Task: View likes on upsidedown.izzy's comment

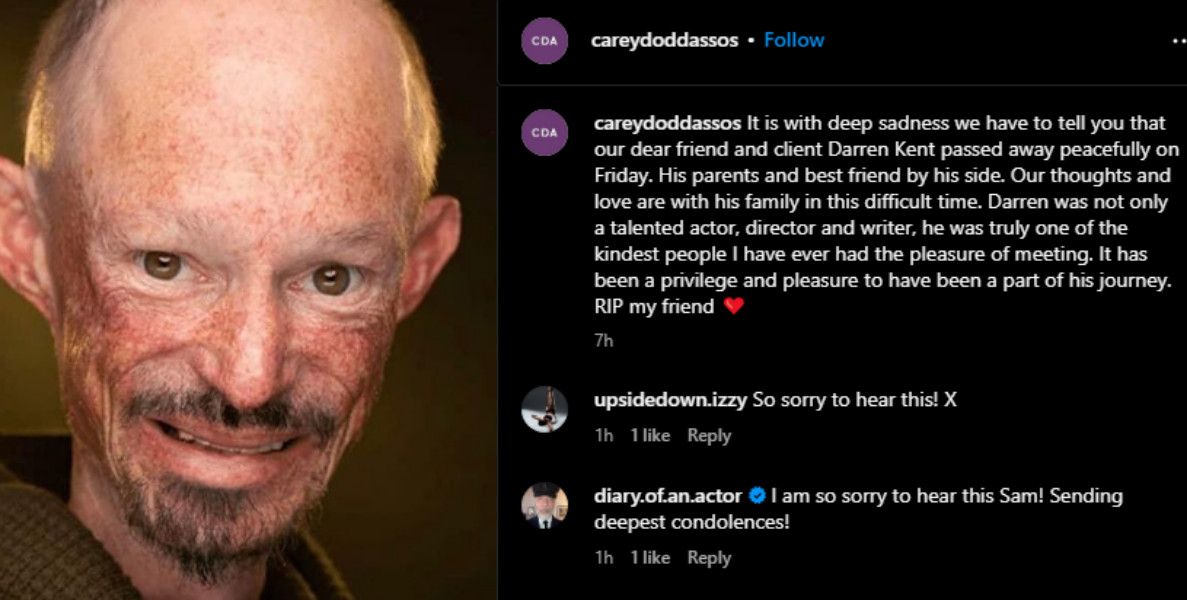Action: coord(650,436)
